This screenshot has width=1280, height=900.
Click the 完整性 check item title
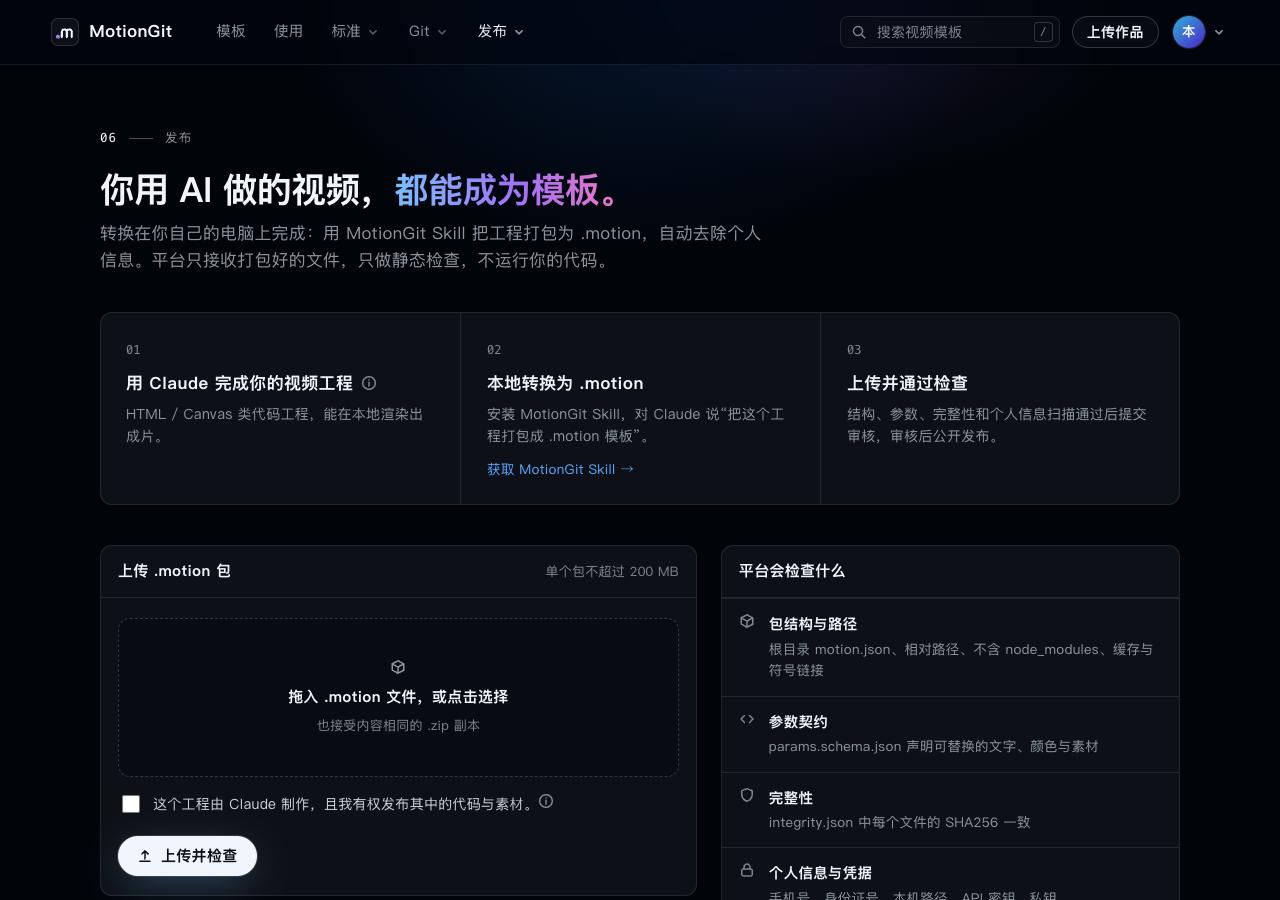791,798
